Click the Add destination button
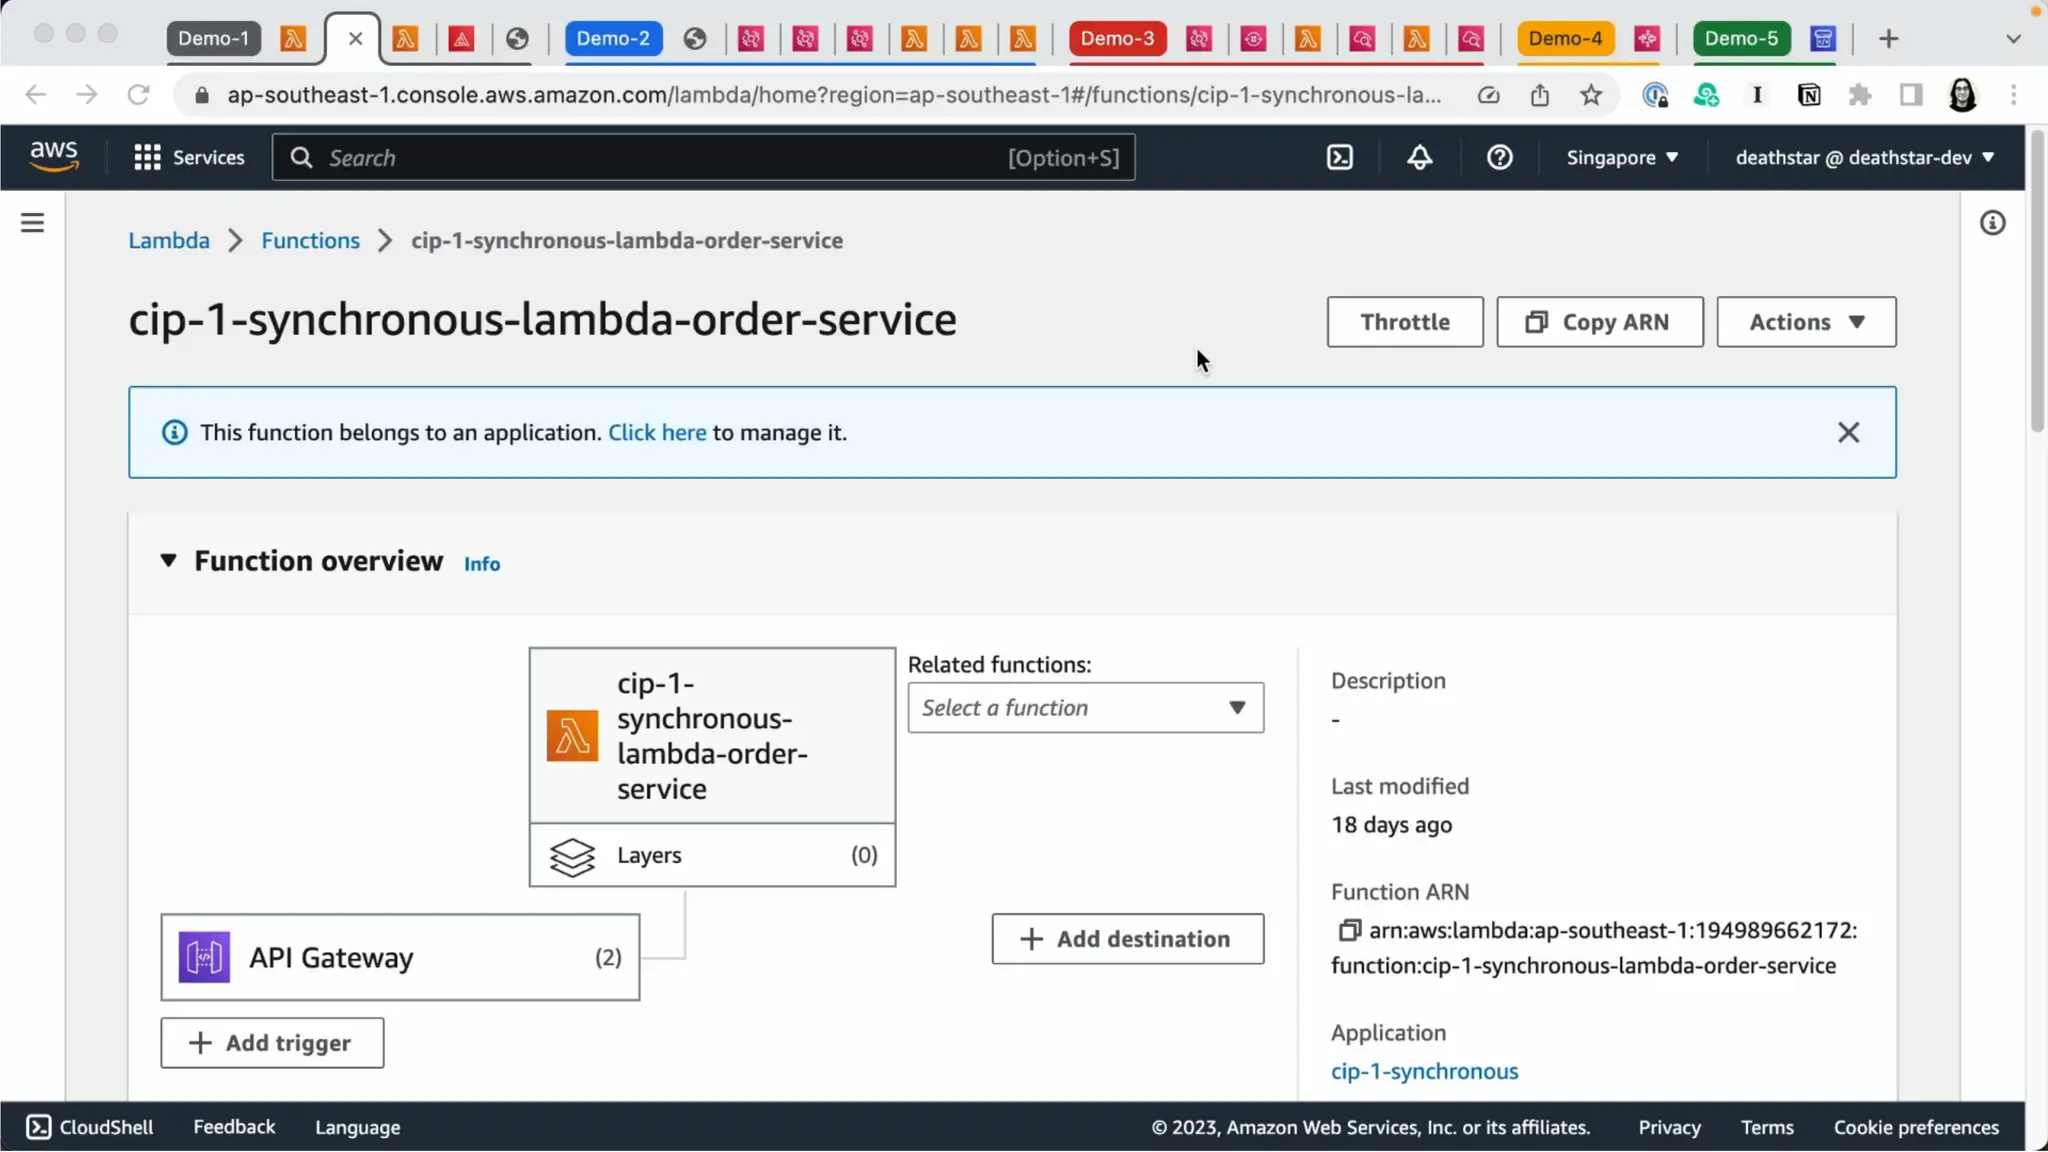 [x=1127, y=939]
